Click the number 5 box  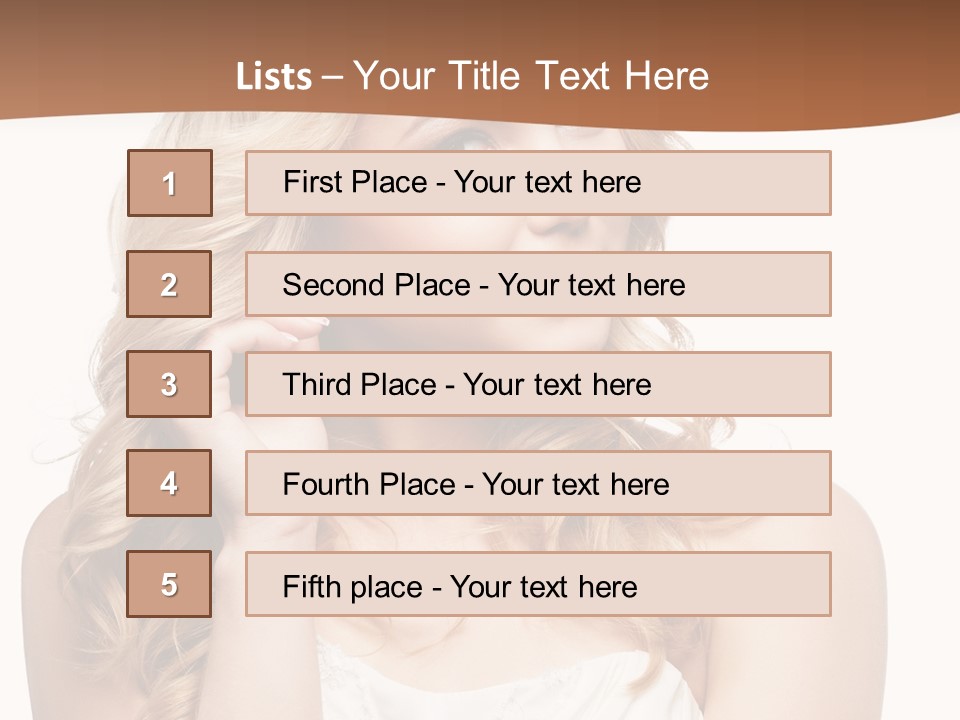(169, 584)
